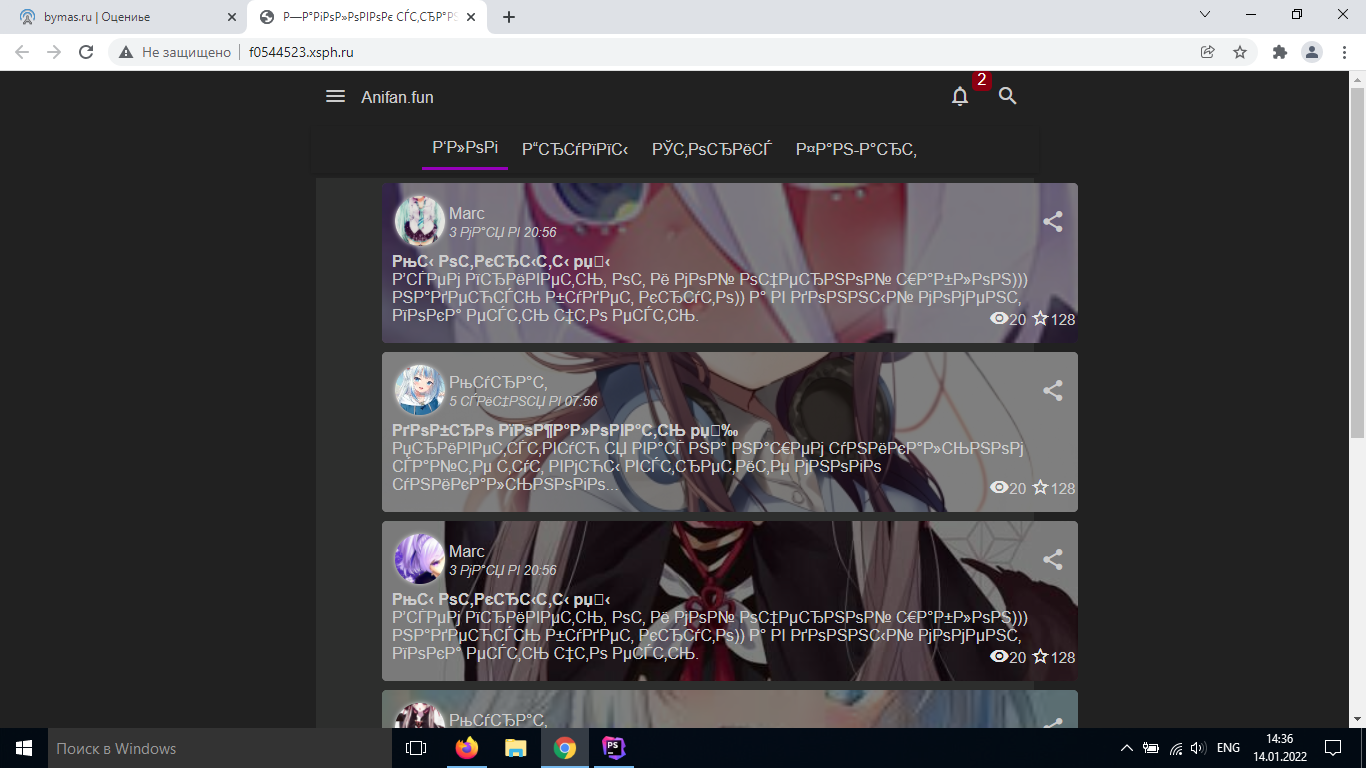This screenshot has width=1366, height=768.
Task: Click the Marc username on first post
Action: (x=466, y=213)
